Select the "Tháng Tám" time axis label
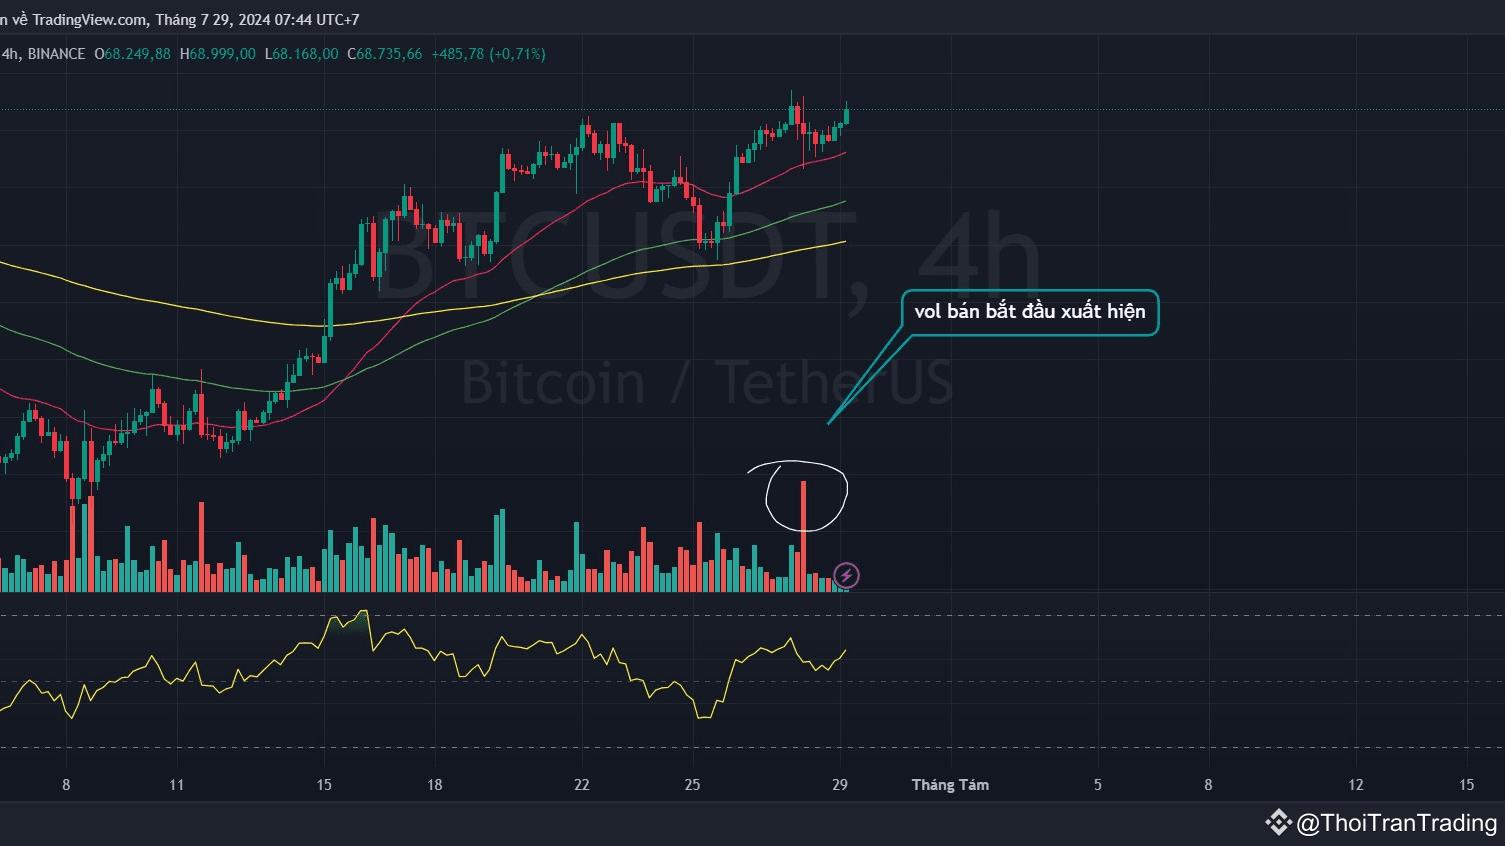Viewport: 1505px width, 846px height. coord(950,785)
